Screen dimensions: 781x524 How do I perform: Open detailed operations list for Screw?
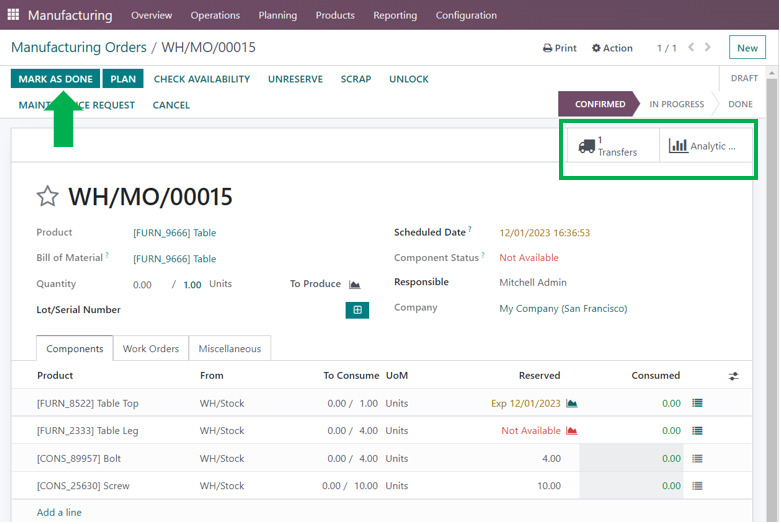point(697,486)
